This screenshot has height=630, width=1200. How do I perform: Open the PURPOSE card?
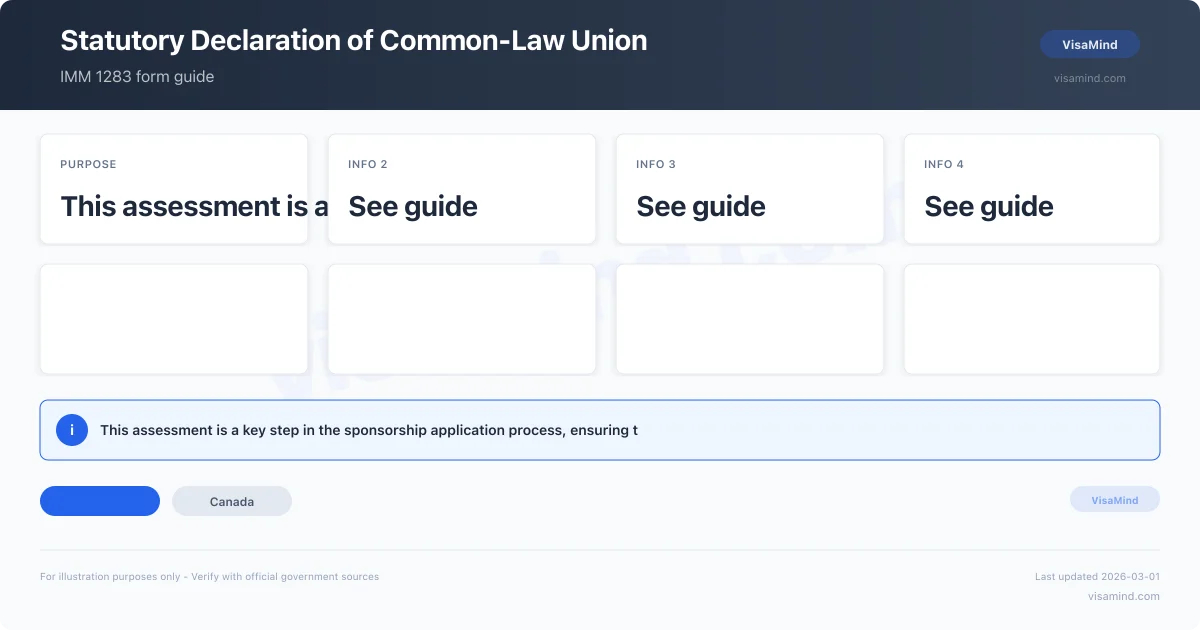(174, 189)
